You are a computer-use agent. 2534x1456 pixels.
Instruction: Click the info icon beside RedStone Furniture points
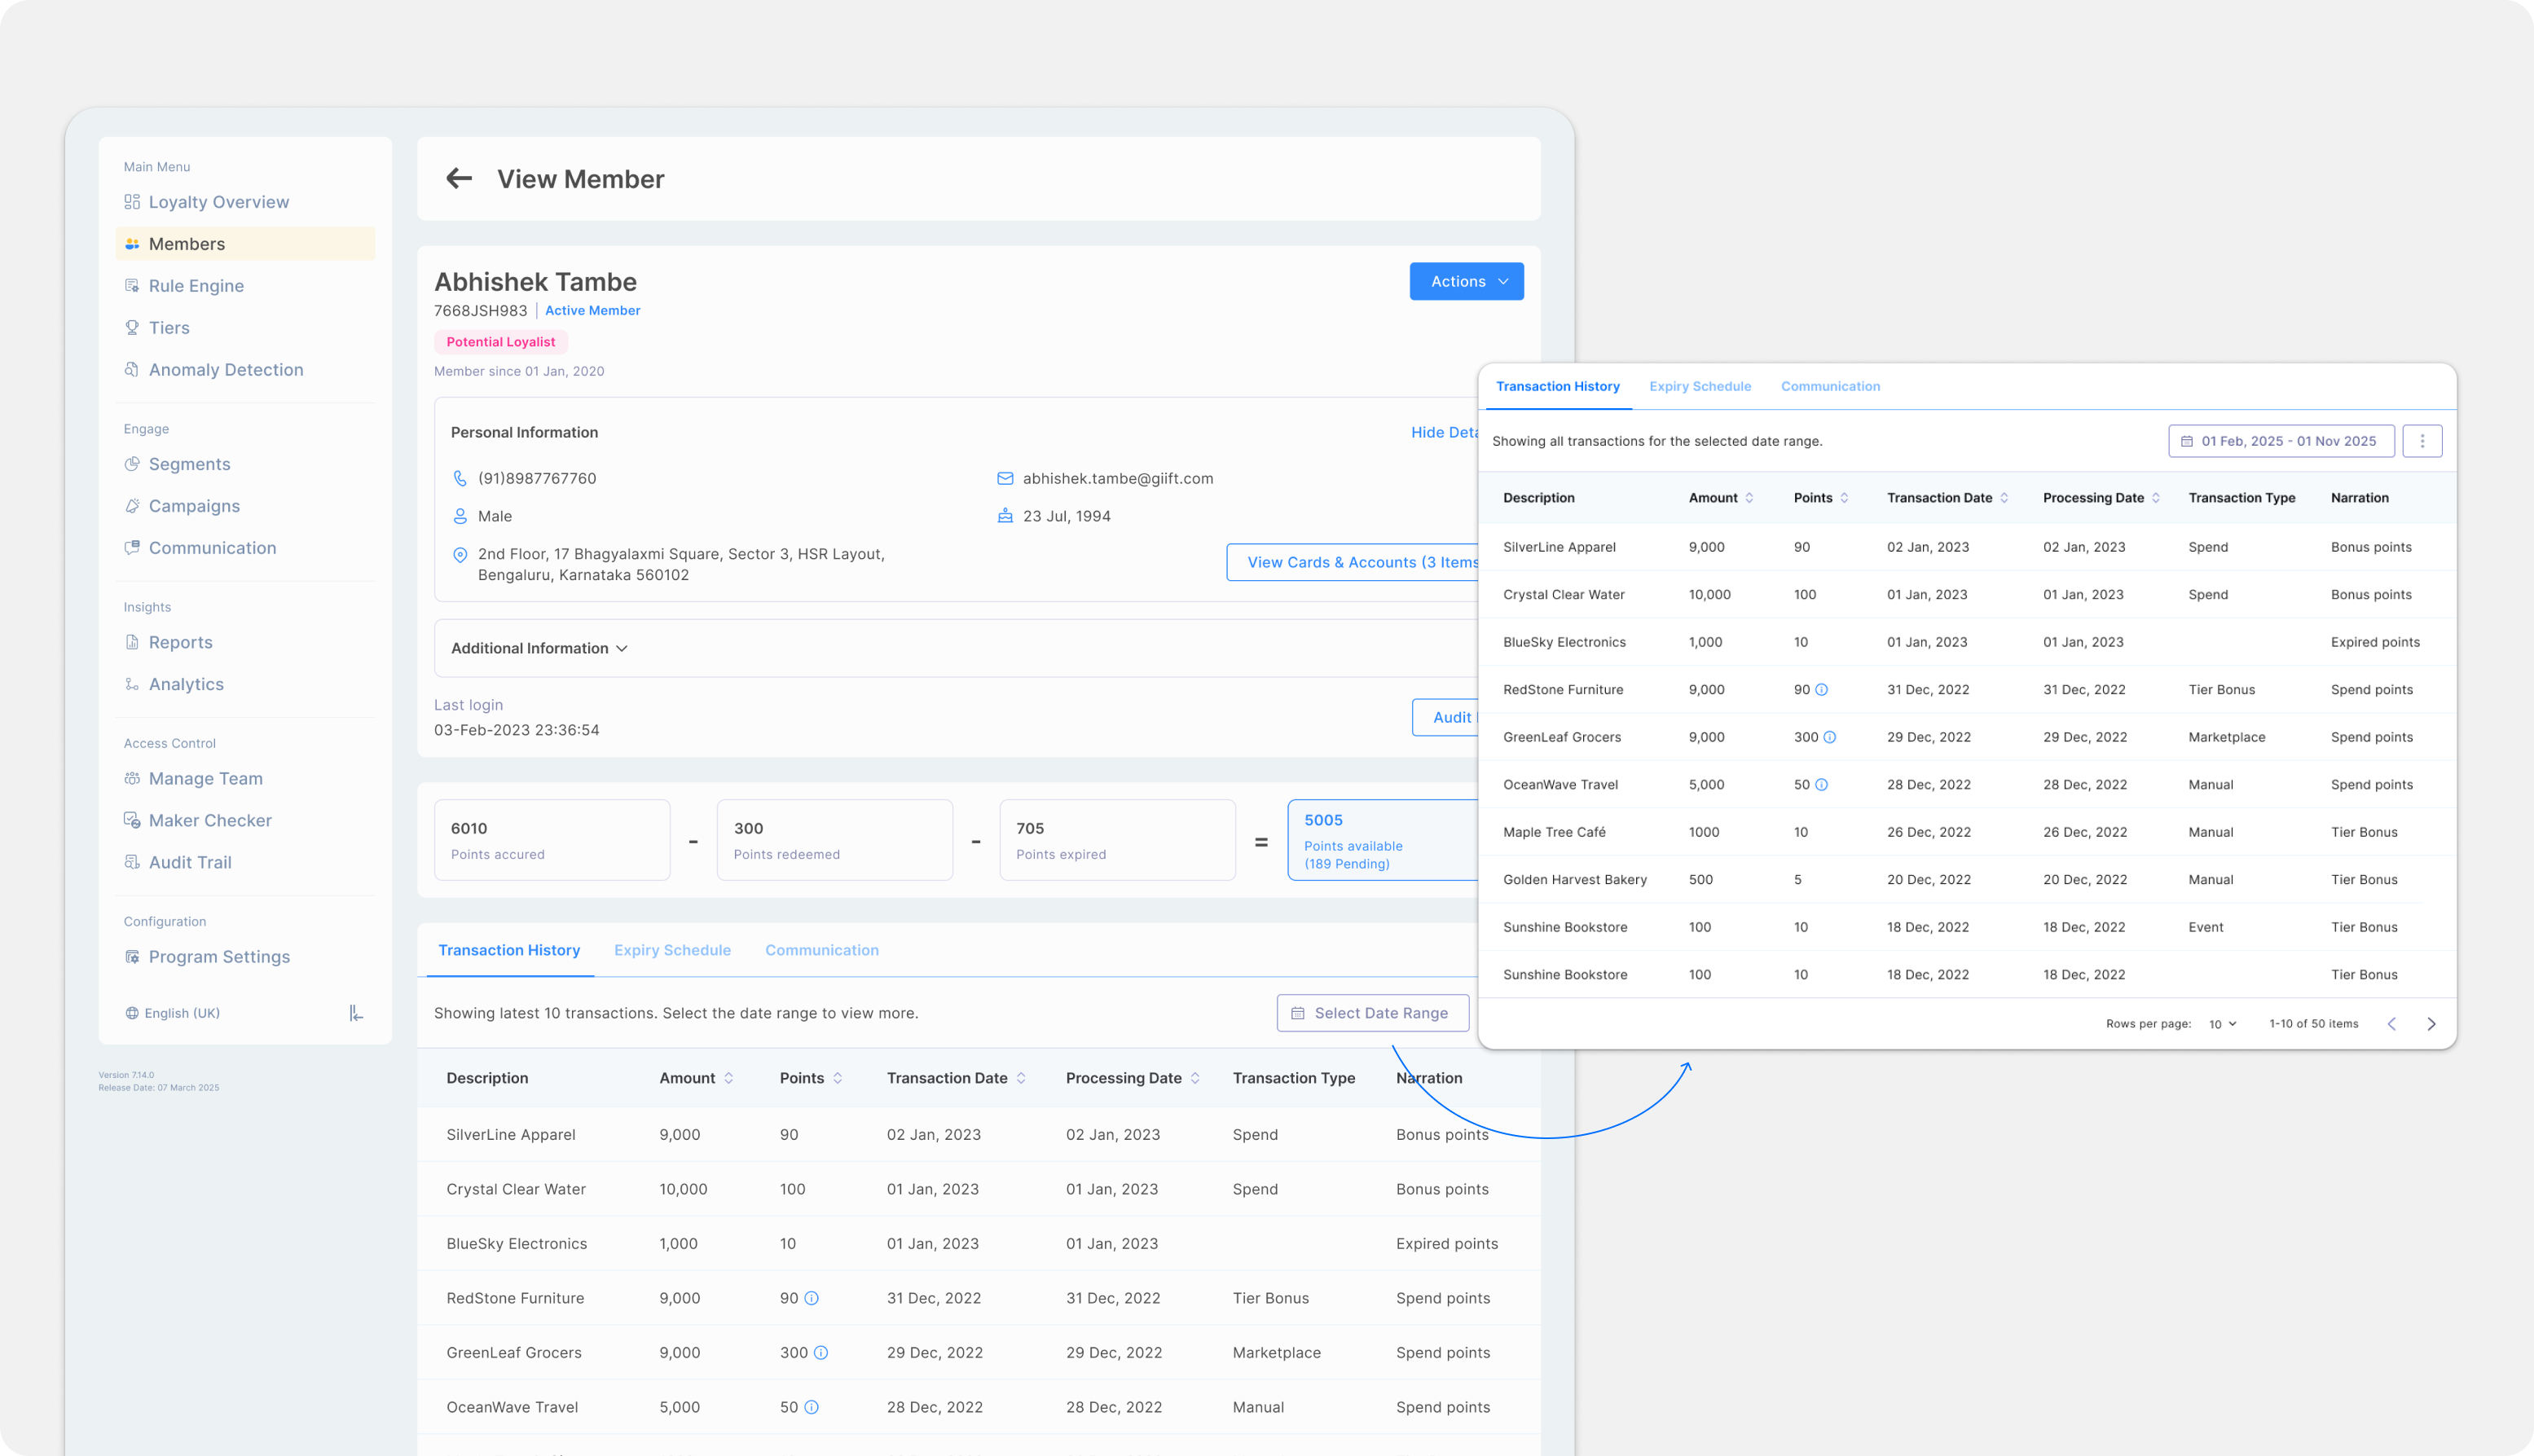coord(811,1298)
